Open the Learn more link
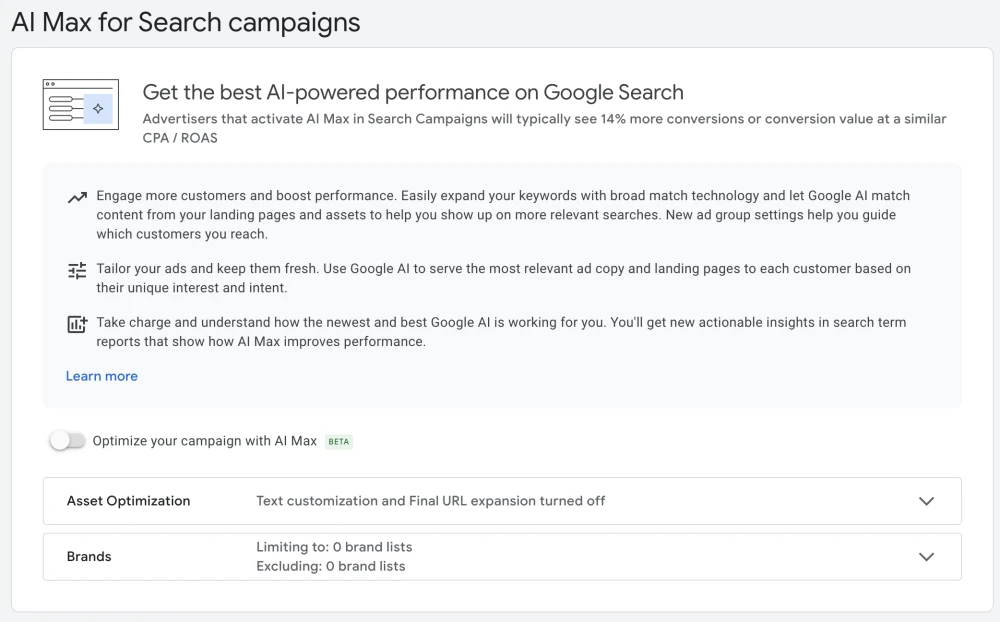 (101, 376)
